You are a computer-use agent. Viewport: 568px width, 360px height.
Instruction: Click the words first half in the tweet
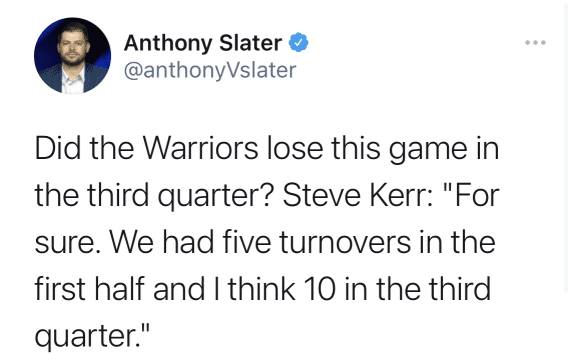pyautogui.click(x=89, y=289)
